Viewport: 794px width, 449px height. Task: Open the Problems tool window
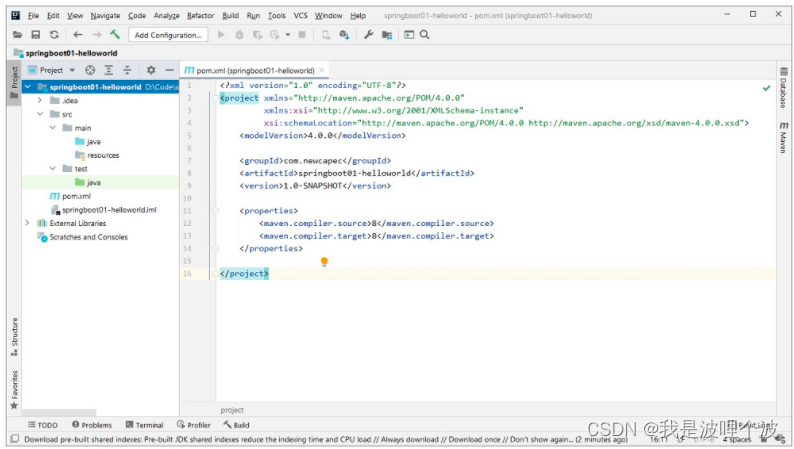coord(92,425)
